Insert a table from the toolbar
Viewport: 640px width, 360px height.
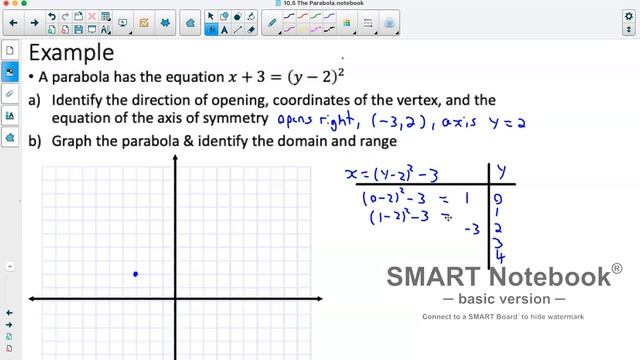point(105,16)
